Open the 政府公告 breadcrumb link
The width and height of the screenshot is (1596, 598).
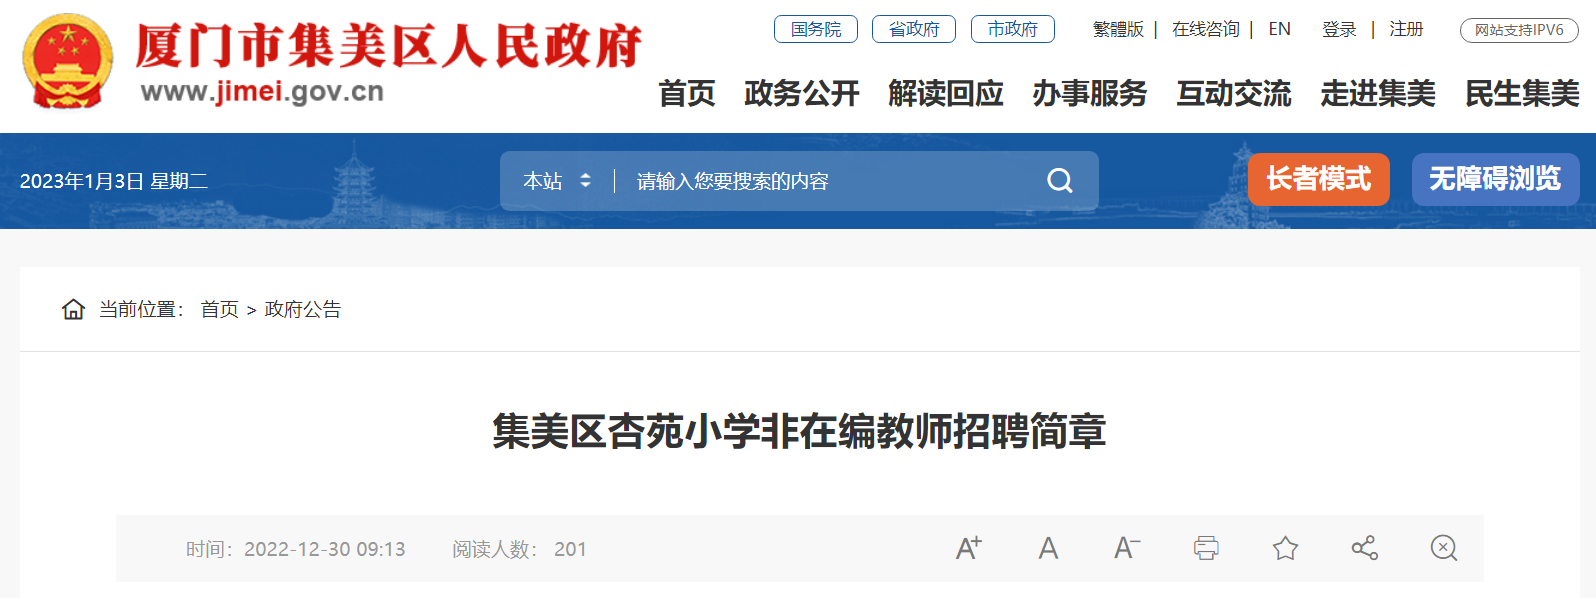pos(303,309)
